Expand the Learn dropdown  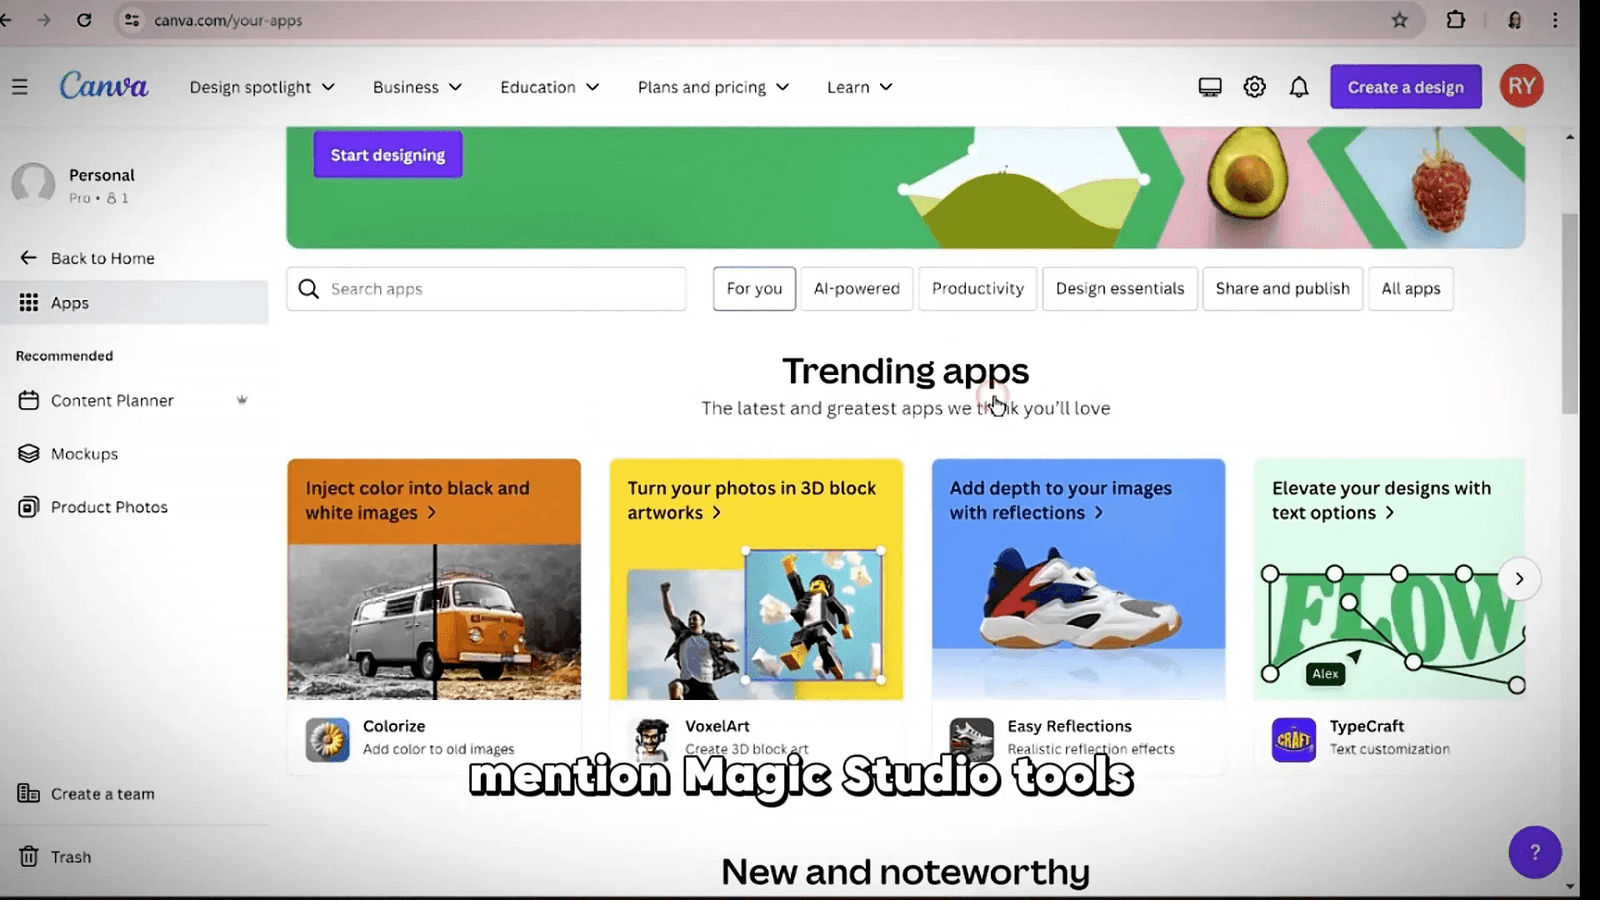(860, 87)
